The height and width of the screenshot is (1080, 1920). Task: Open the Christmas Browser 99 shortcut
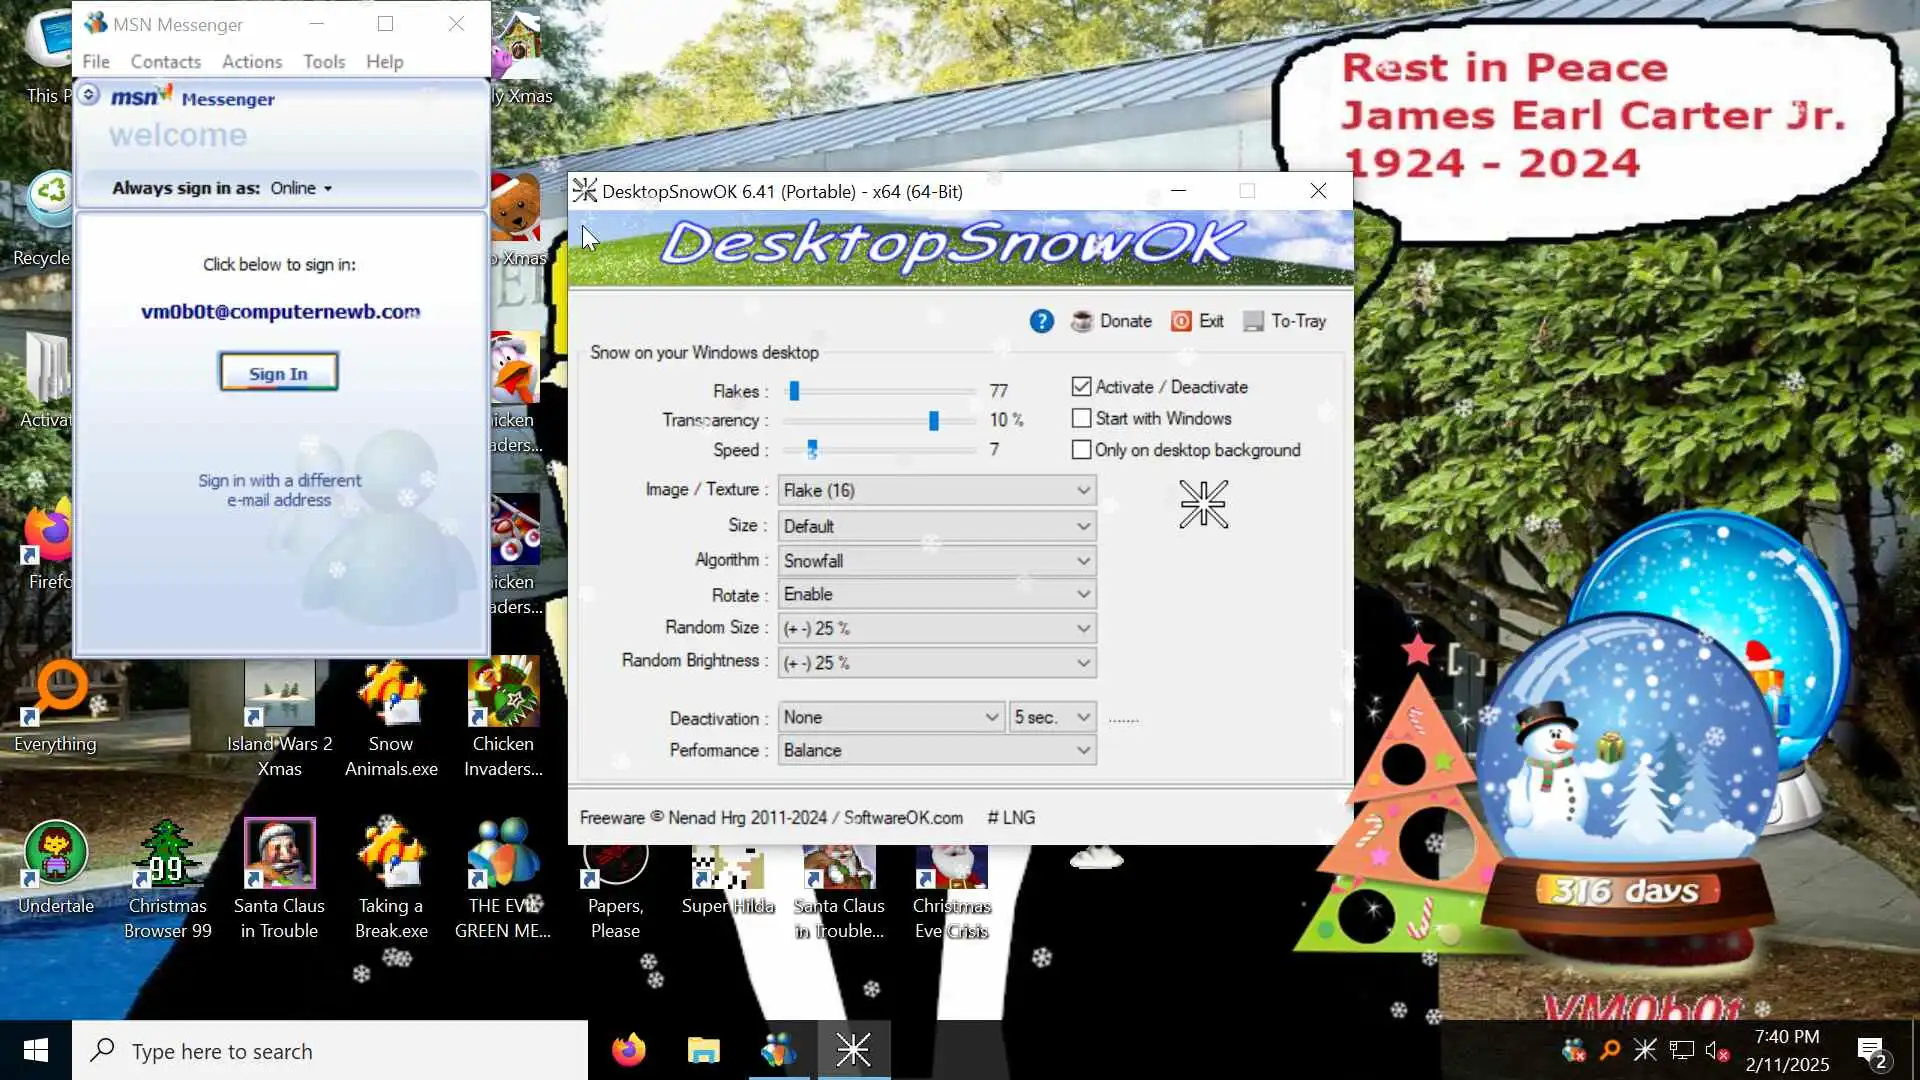167,865
